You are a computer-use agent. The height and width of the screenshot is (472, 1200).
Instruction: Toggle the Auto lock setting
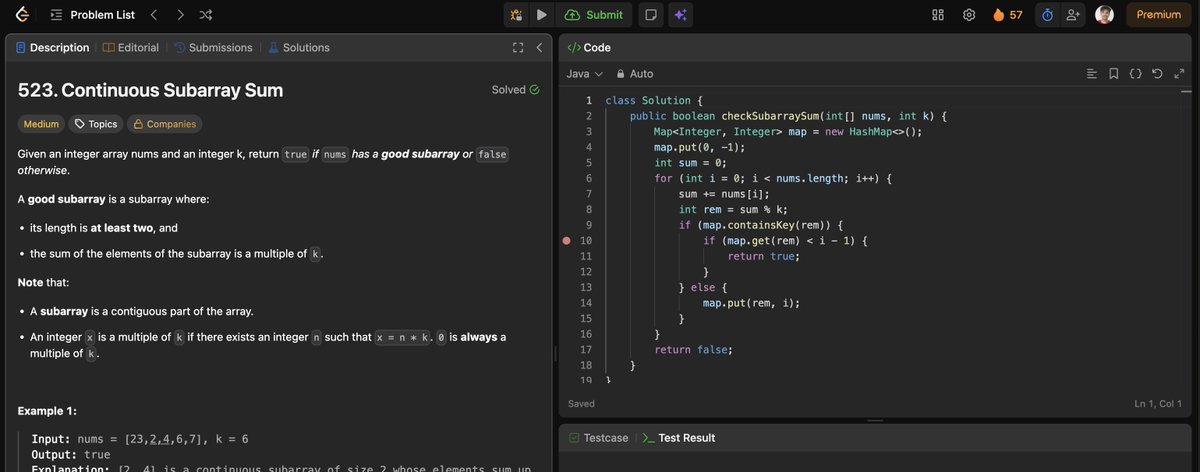pos(635,74)
